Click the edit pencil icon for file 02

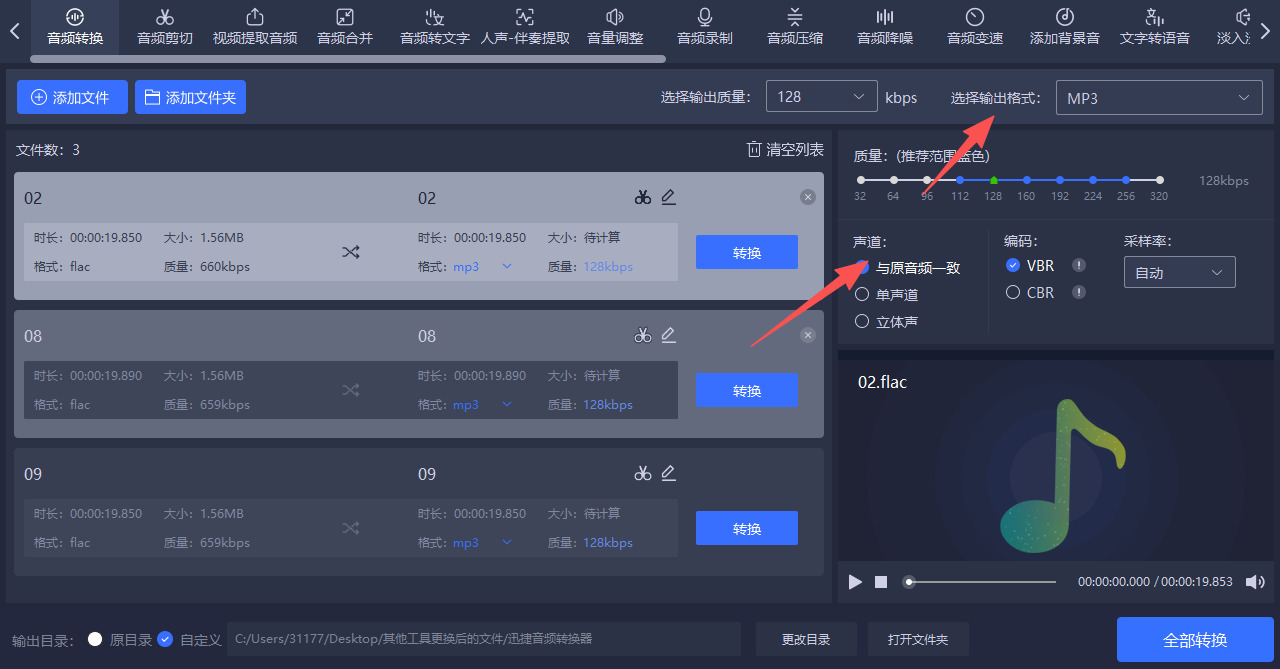click(x=669, y=197)
